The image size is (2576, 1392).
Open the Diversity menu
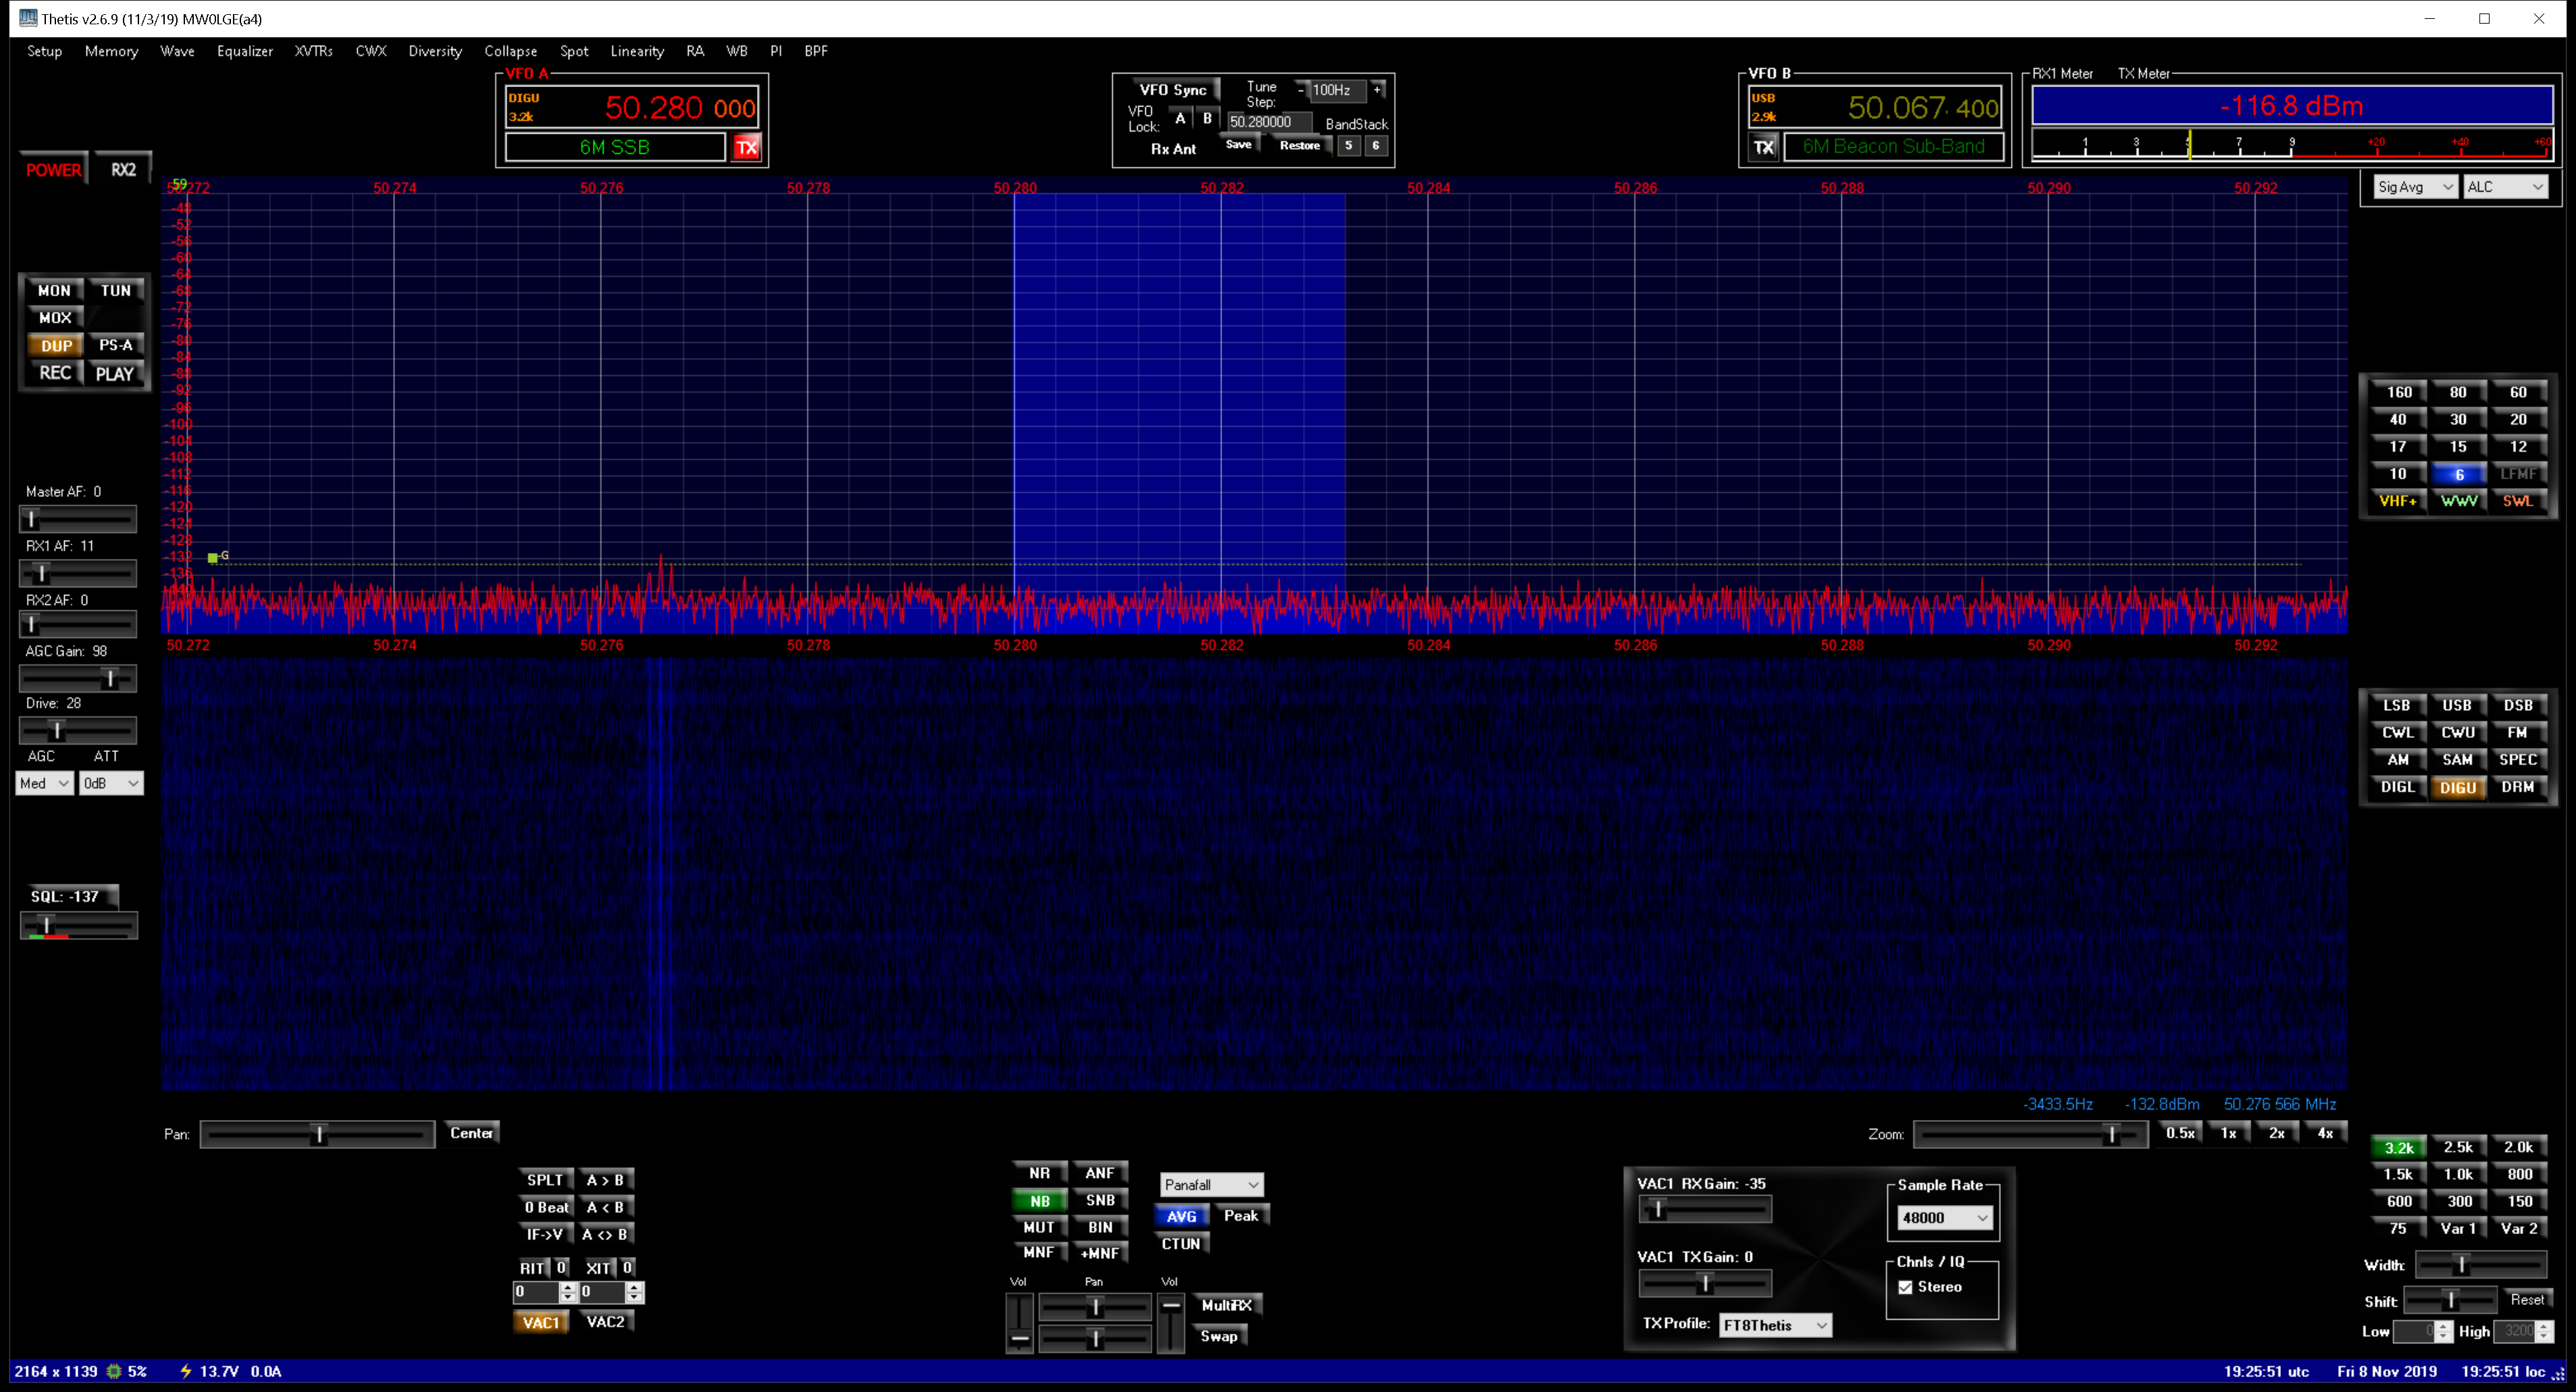tap(434, 51)
